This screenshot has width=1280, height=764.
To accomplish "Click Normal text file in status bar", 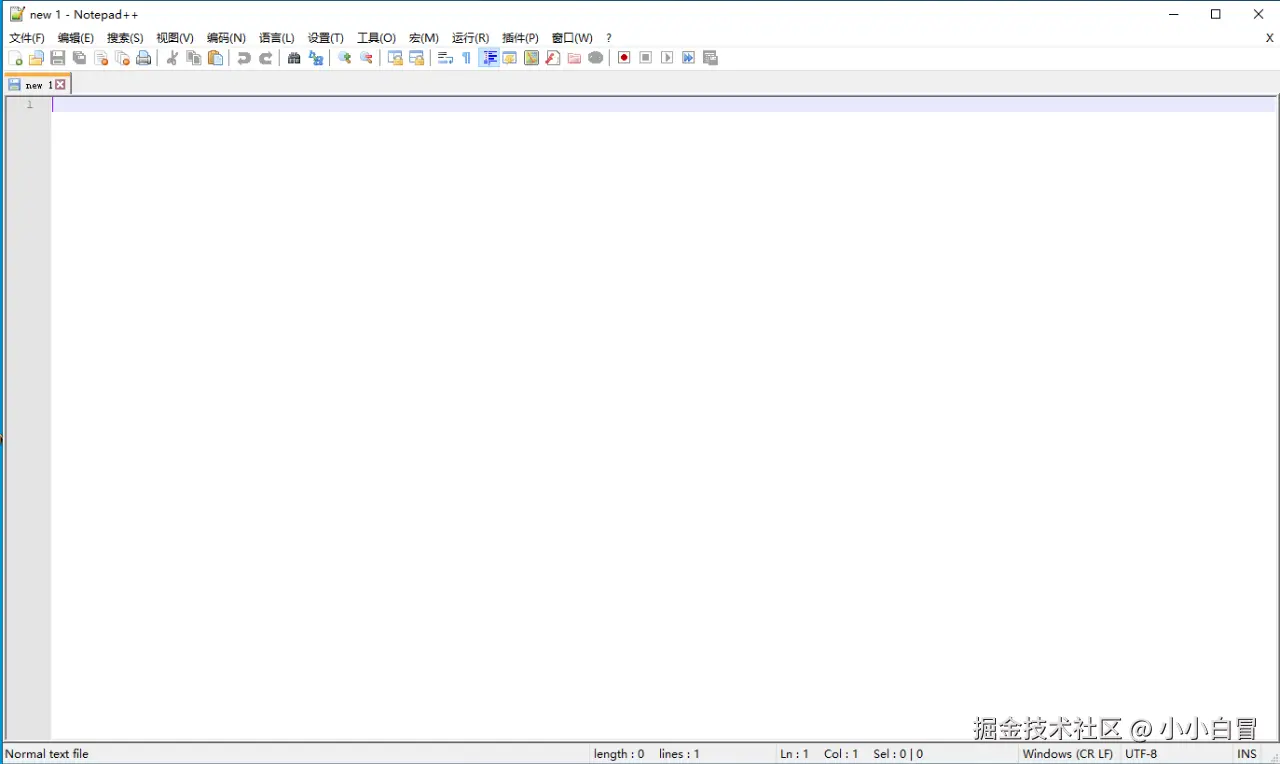I will (47, 754).
